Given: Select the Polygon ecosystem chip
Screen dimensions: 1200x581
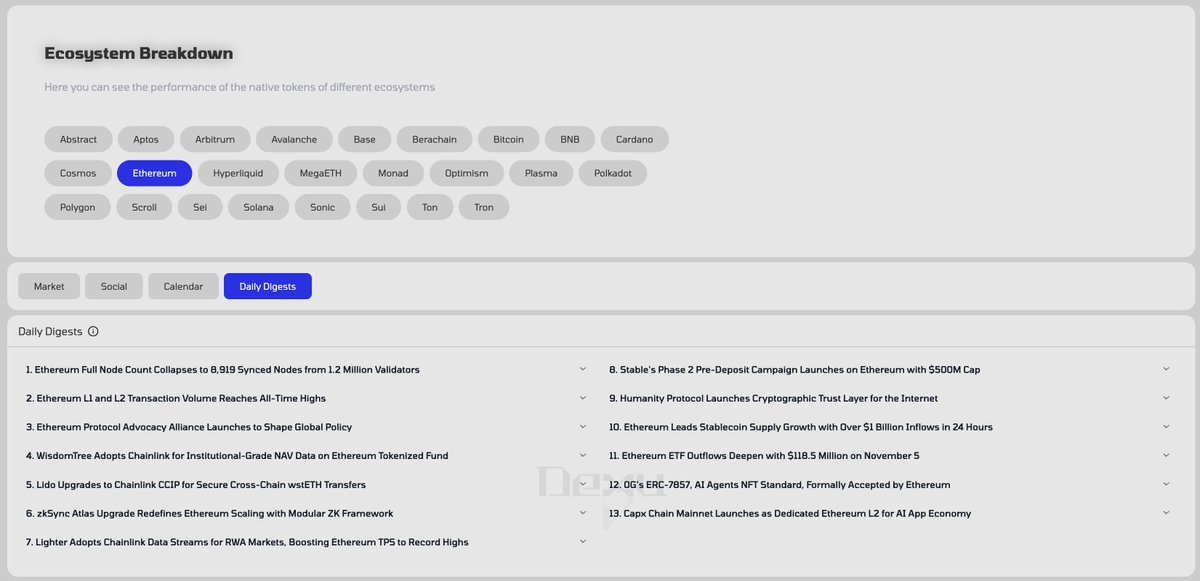Looking at the screenshot, I should [78, 207].
